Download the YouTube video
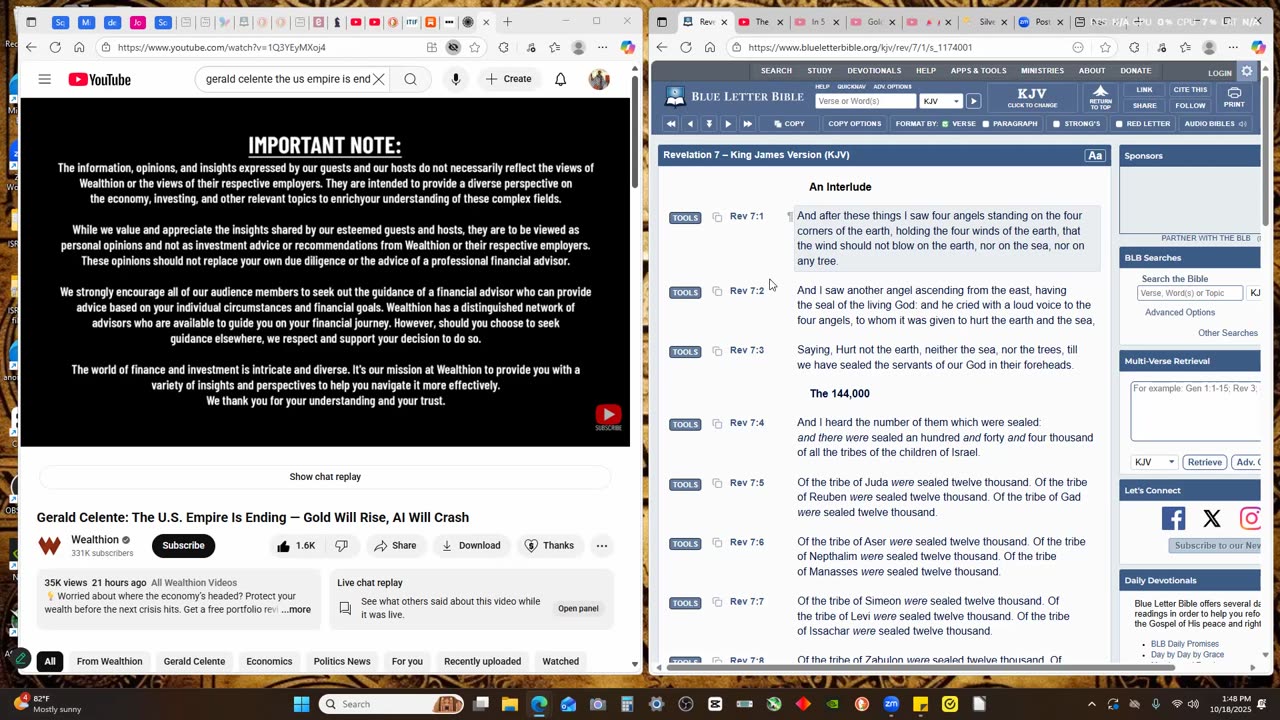This screenshot has width=1280, height=720. point(470,546)
